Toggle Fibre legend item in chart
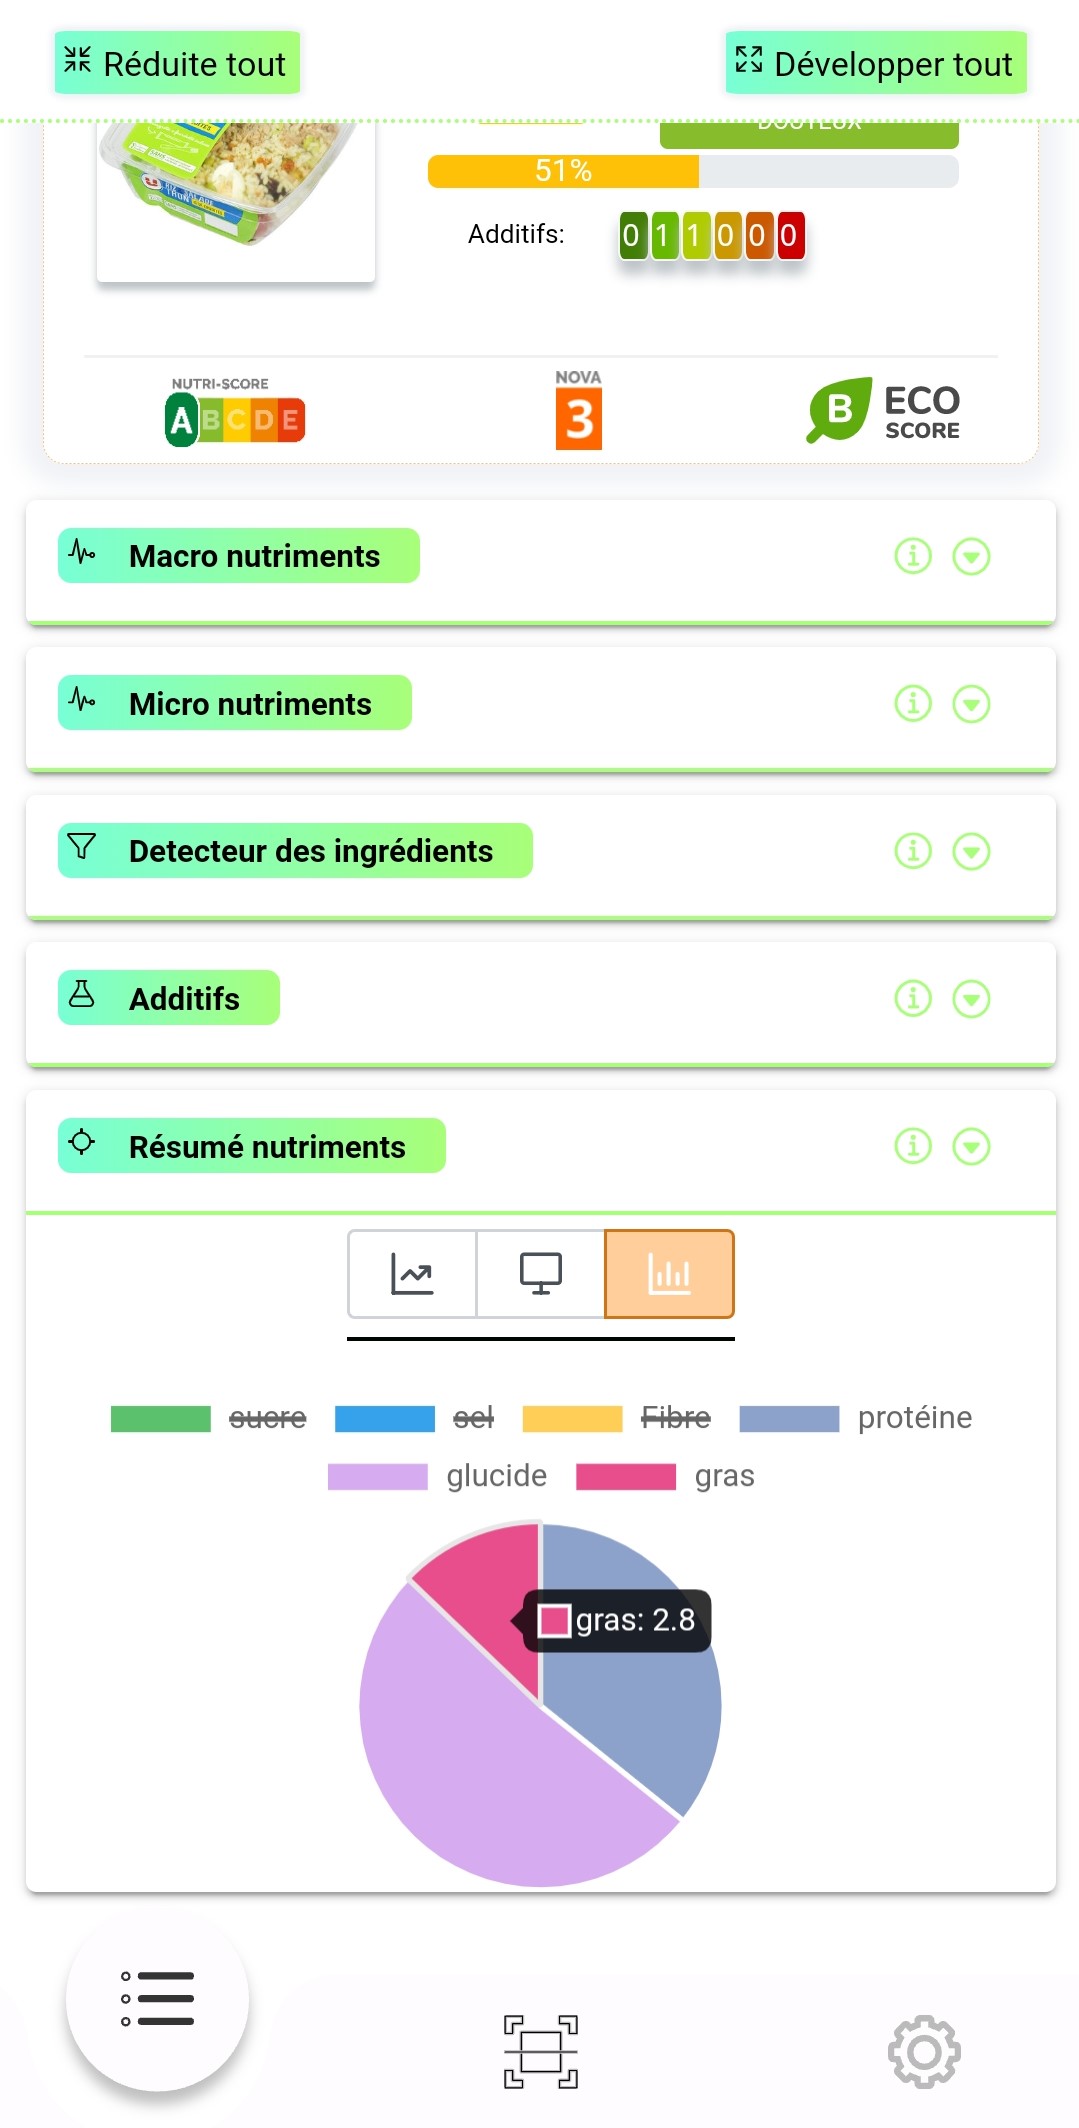This screenshot has width=1079, height=2128. 616,1418
